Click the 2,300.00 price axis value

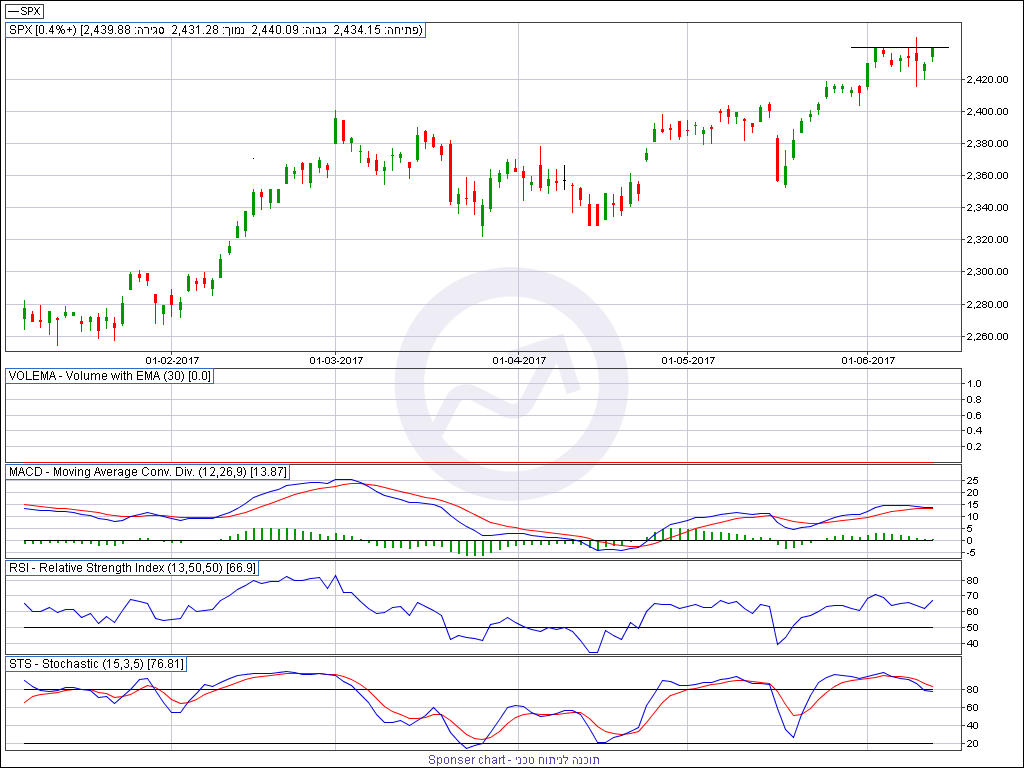[x=987, y=272]
